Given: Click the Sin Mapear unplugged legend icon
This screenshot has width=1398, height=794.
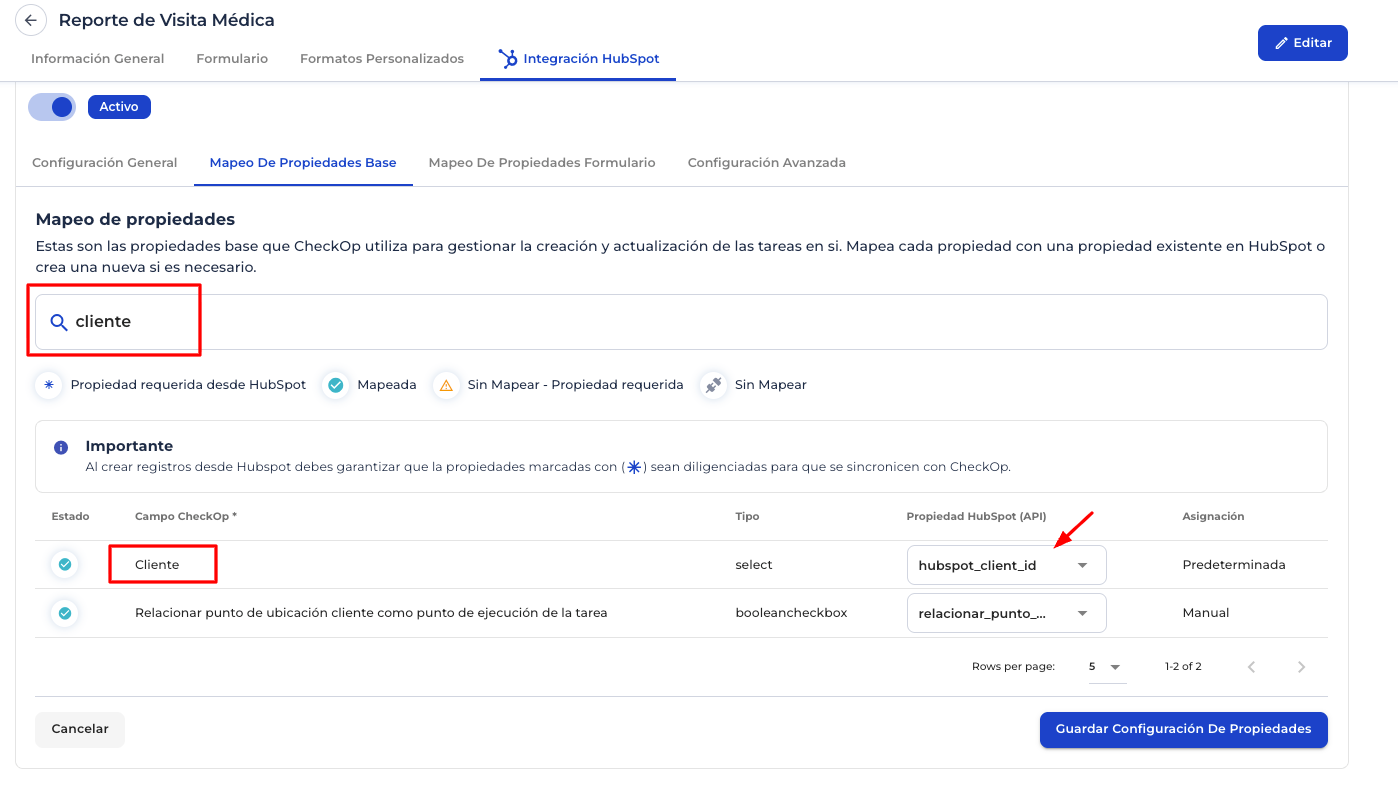Looking at the screenshot, I should click(713, 385).
